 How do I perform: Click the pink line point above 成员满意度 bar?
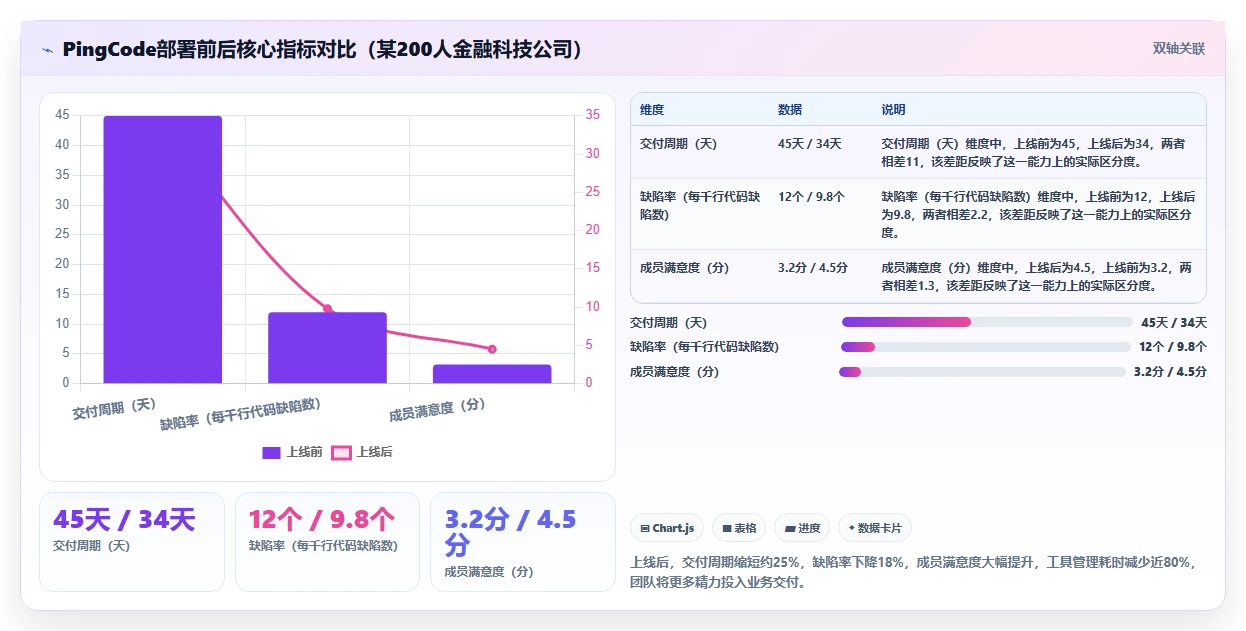pos(492,349)
